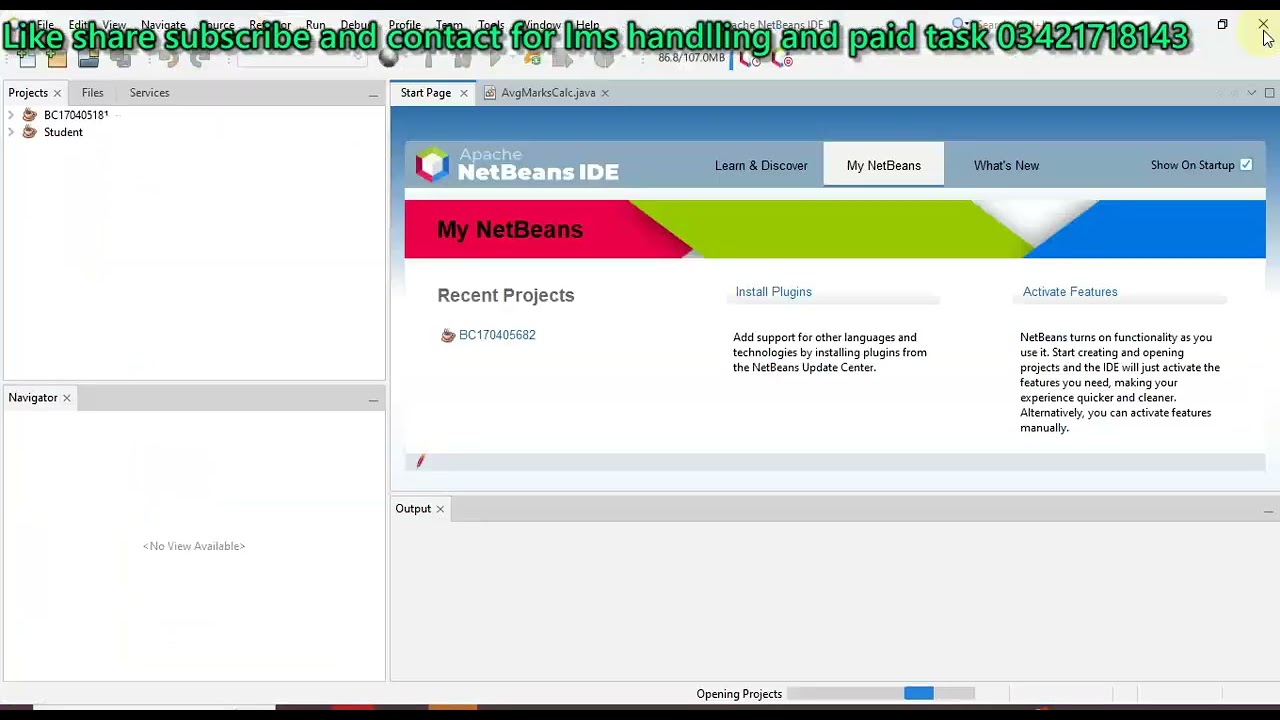This screenshot has height=720, width=1280.
Task: Open the Navigate menu
Action: (163, 25)
